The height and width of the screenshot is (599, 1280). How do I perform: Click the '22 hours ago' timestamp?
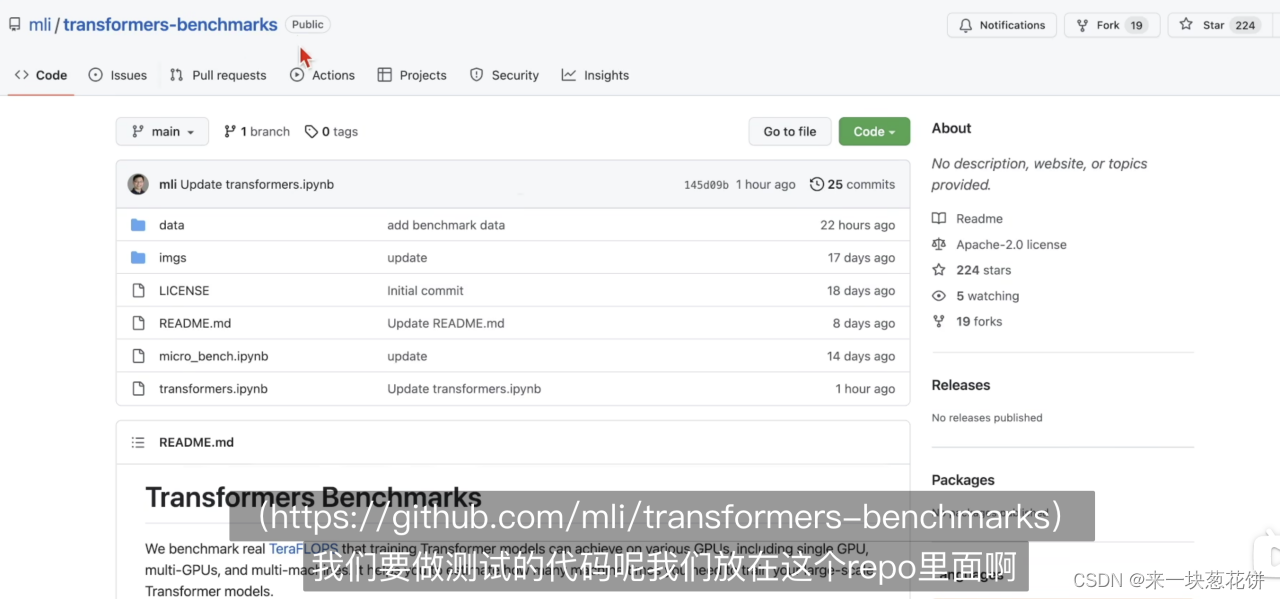858,225
